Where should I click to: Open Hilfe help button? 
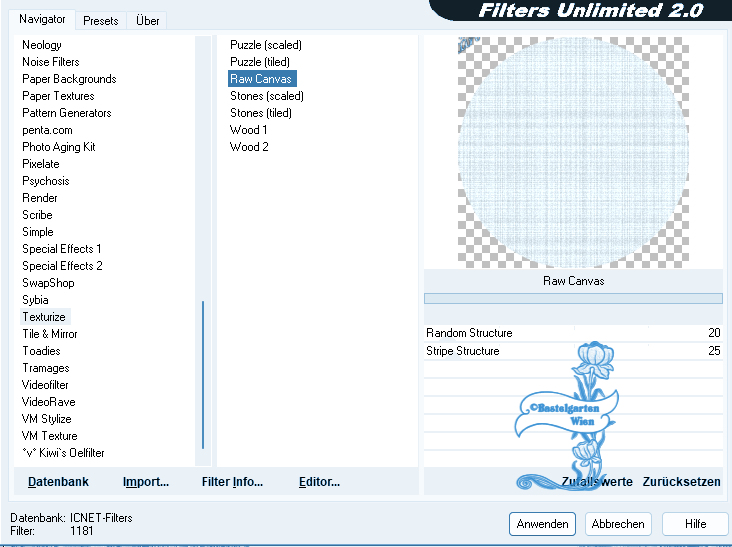(695, 524)
